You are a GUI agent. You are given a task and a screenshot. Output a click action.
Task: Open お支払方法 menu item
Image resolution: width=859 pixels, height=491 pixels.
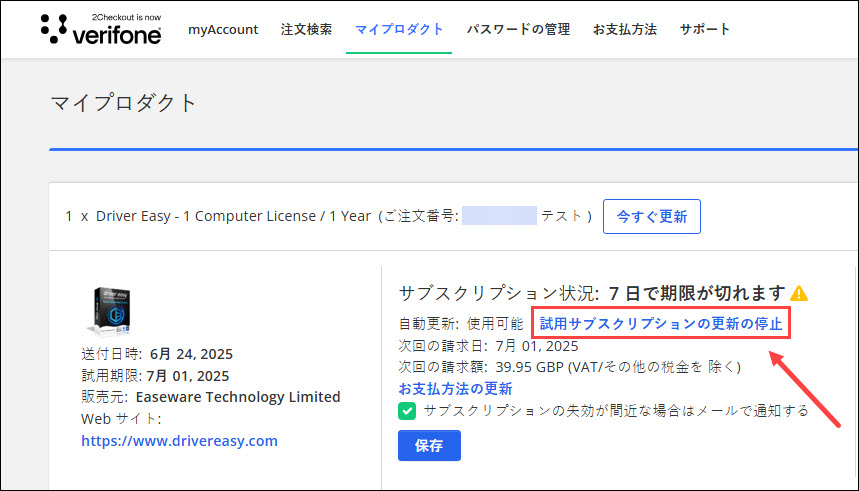tap(625, 29)
